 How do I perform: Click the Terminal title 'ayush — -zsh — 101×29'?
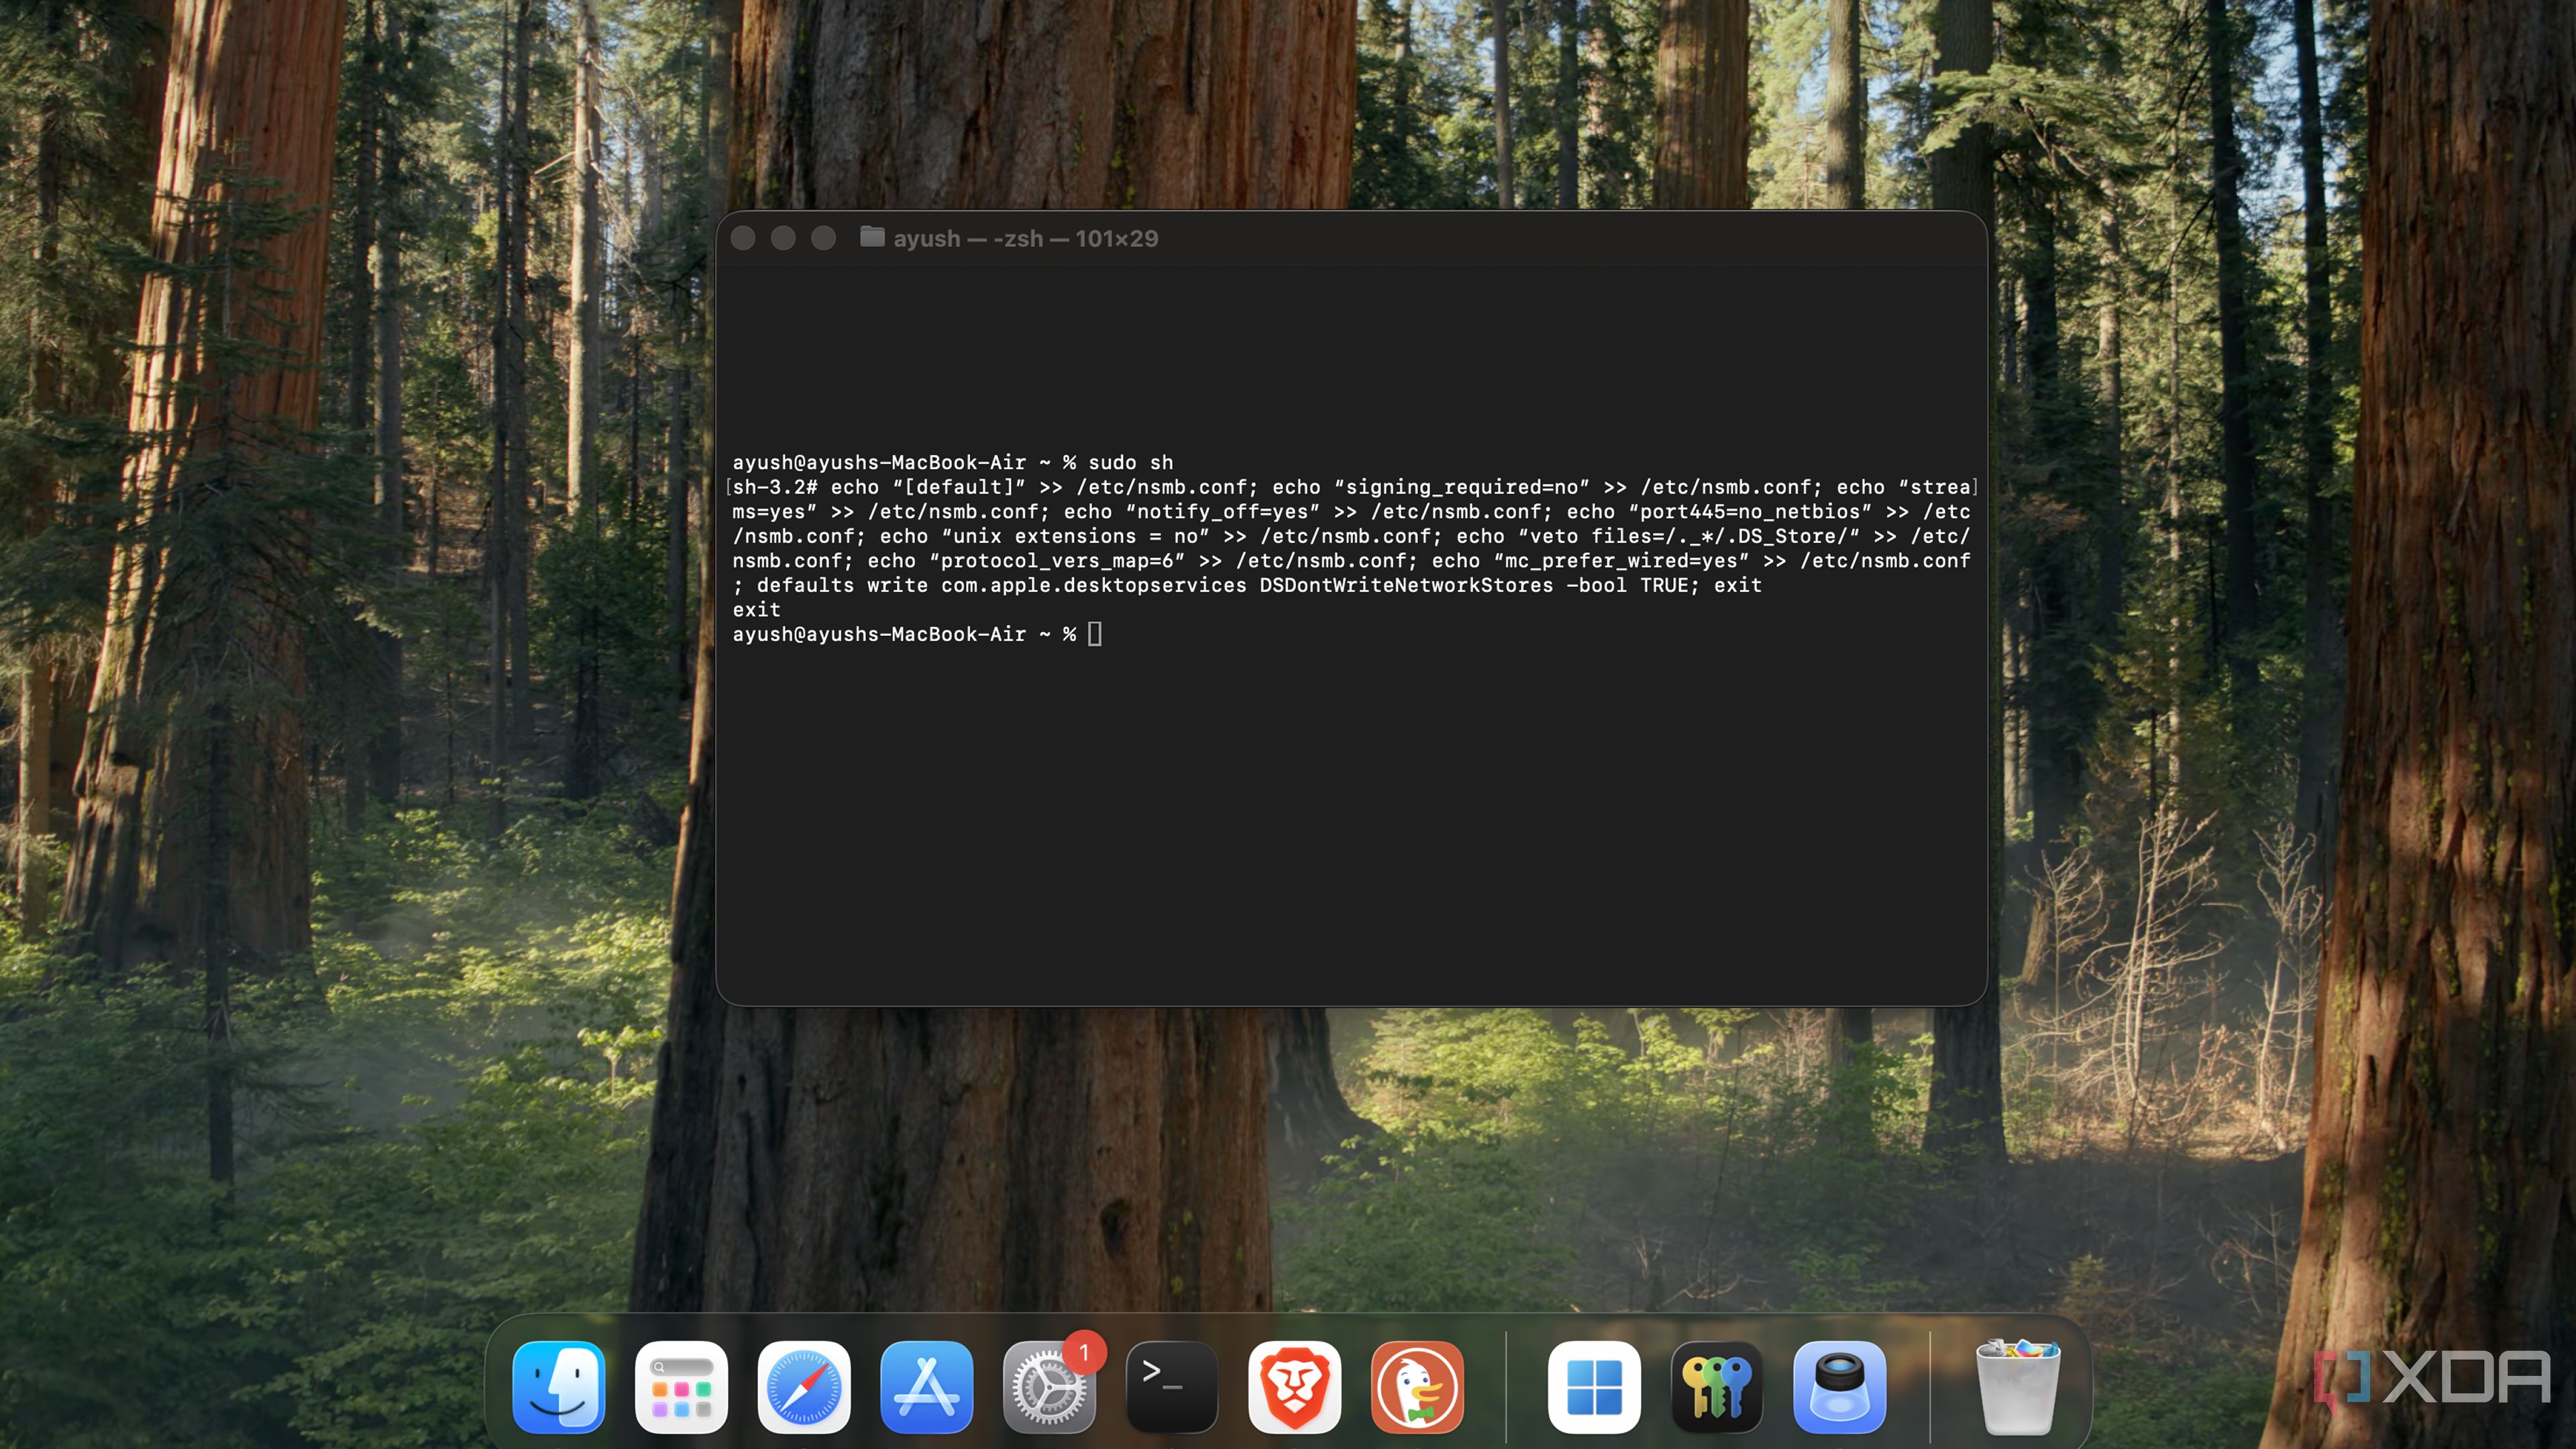pos(1025,239)
